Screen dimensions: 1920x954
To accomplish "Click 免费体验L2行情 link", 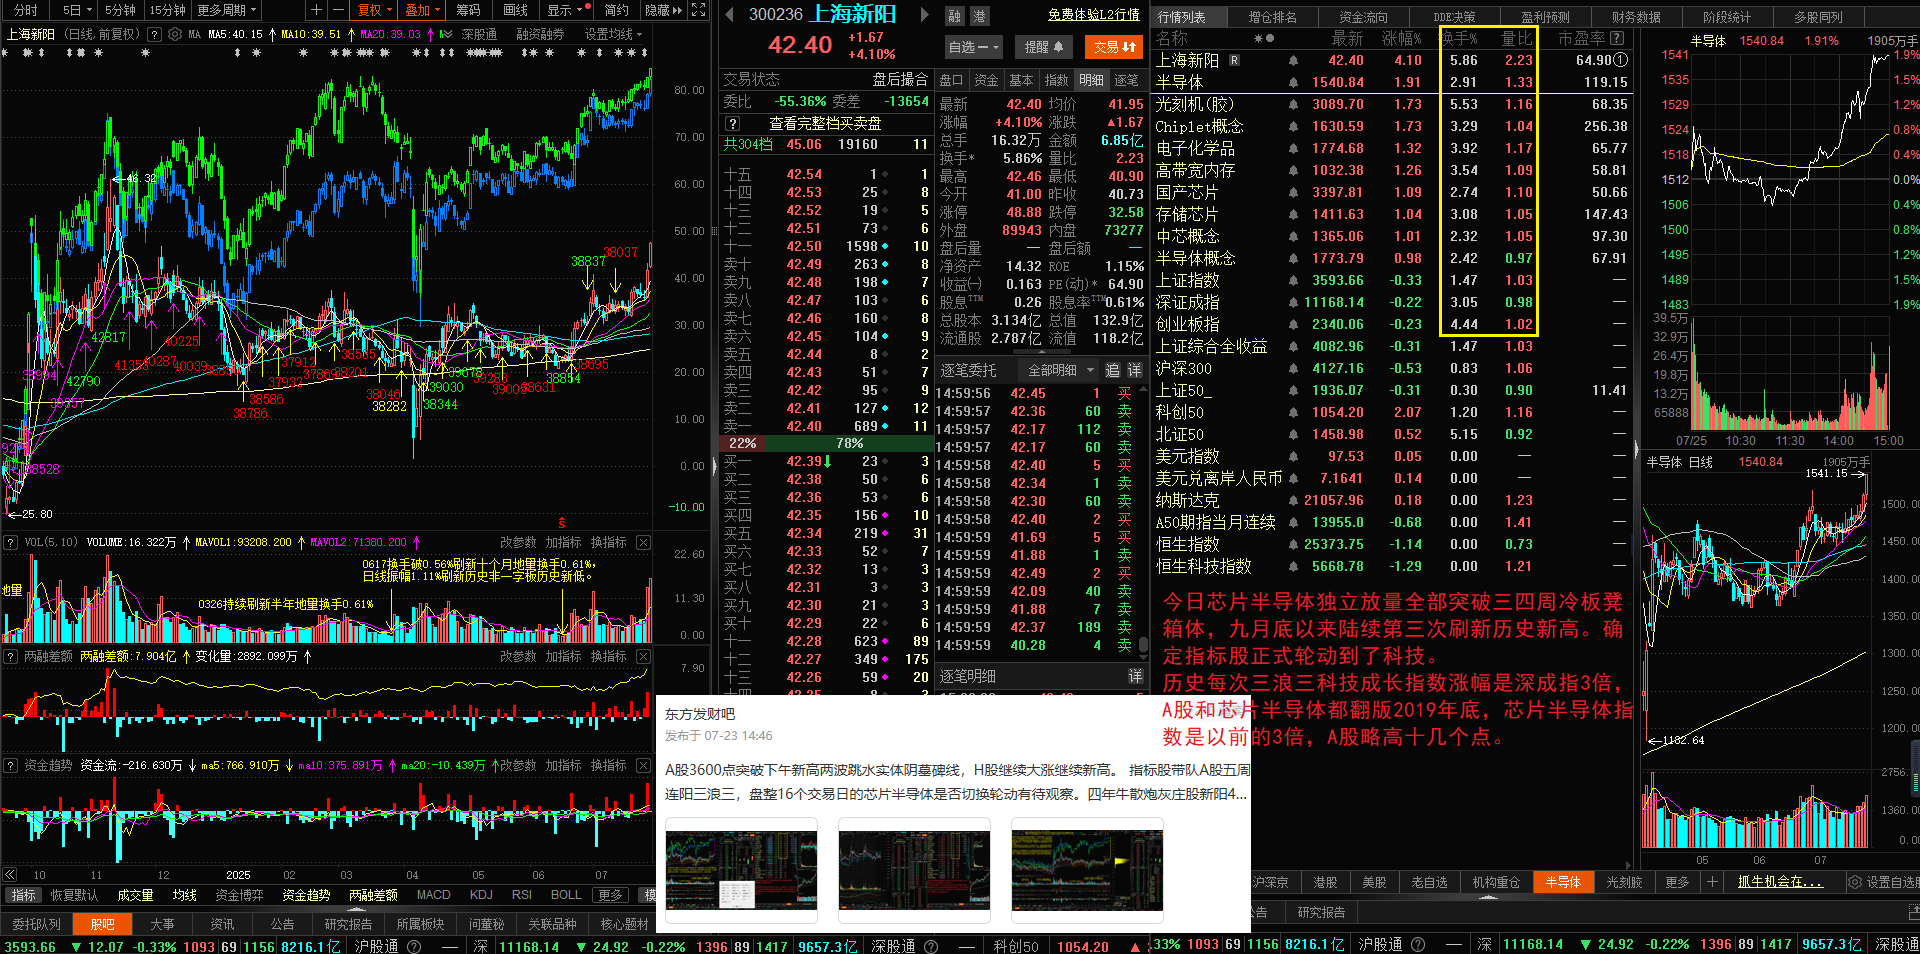I will tap(1093, 15).
